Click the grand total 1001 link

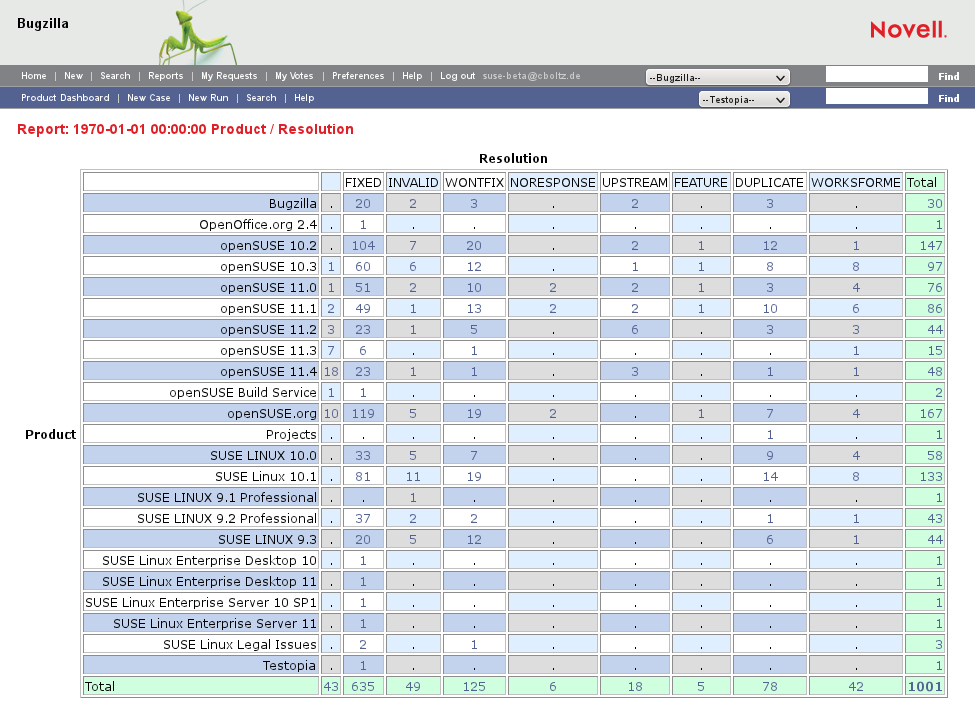(x=925, y=686)
